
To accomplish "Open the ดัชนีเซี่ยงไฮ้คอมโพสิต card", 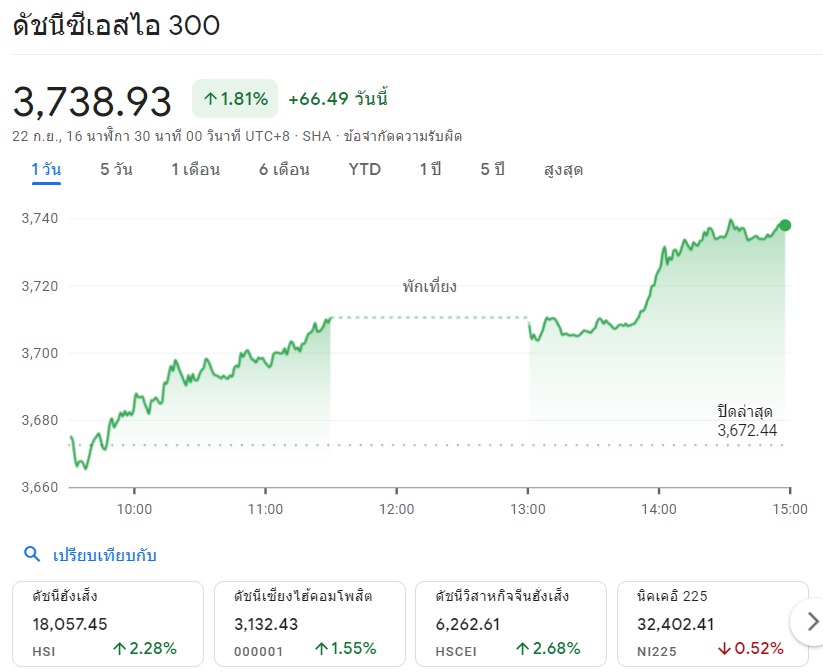I will pyautogui.click(x=309, y=622).
